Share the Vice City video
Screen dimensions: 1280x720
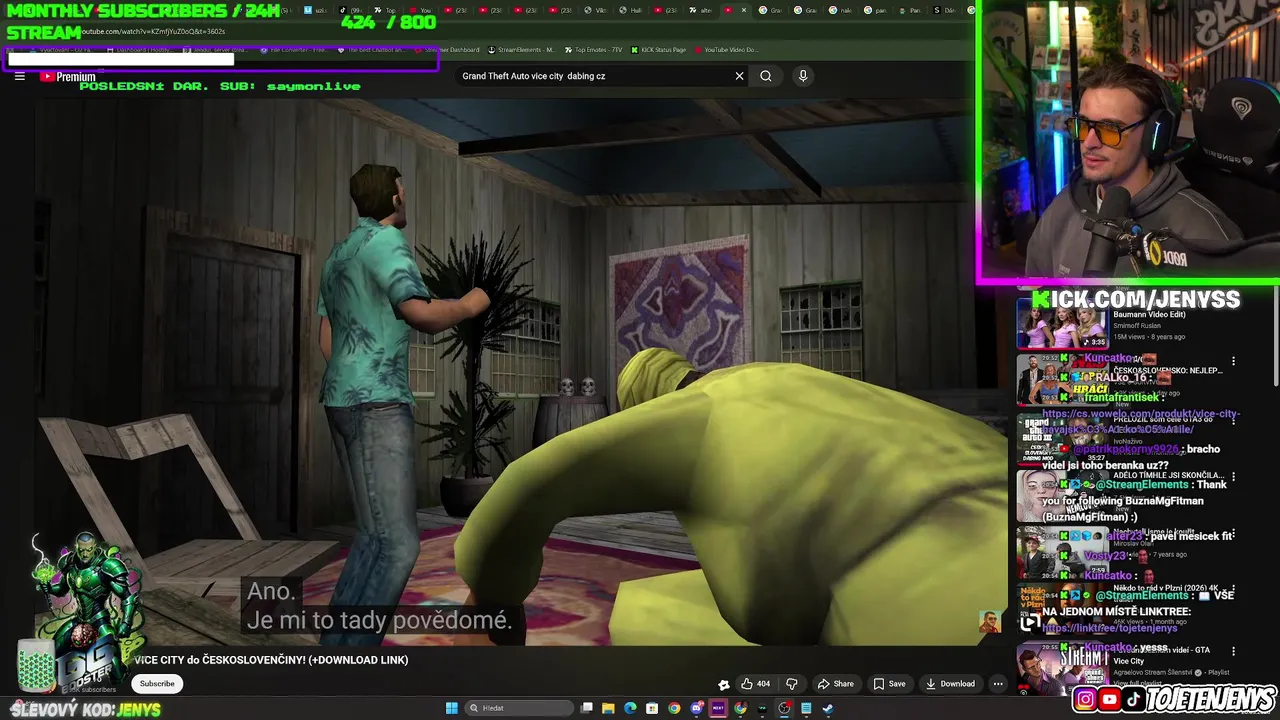tap(836, 684)
